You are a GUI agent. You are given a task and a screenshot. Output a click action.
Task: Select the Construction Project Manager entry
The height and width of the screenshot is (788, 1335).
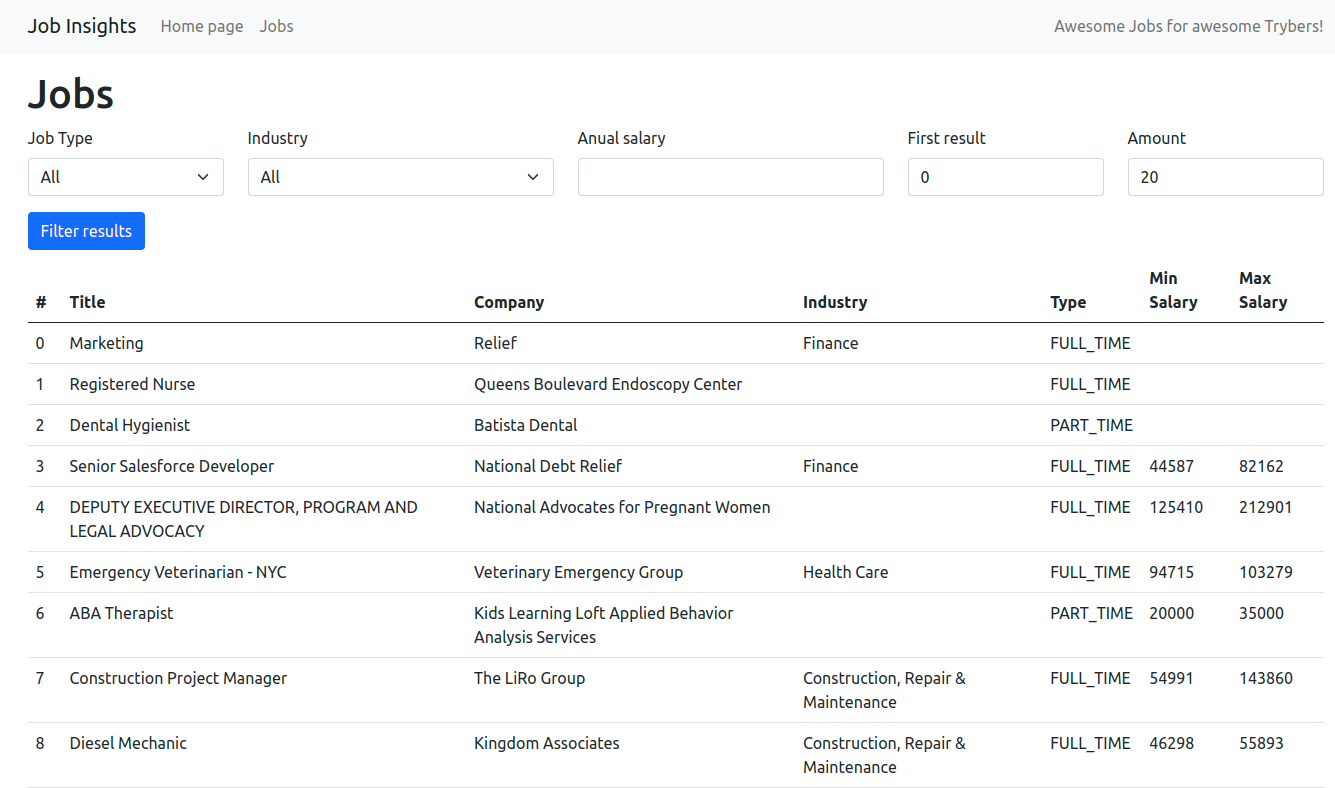click(x=178, y=678)
